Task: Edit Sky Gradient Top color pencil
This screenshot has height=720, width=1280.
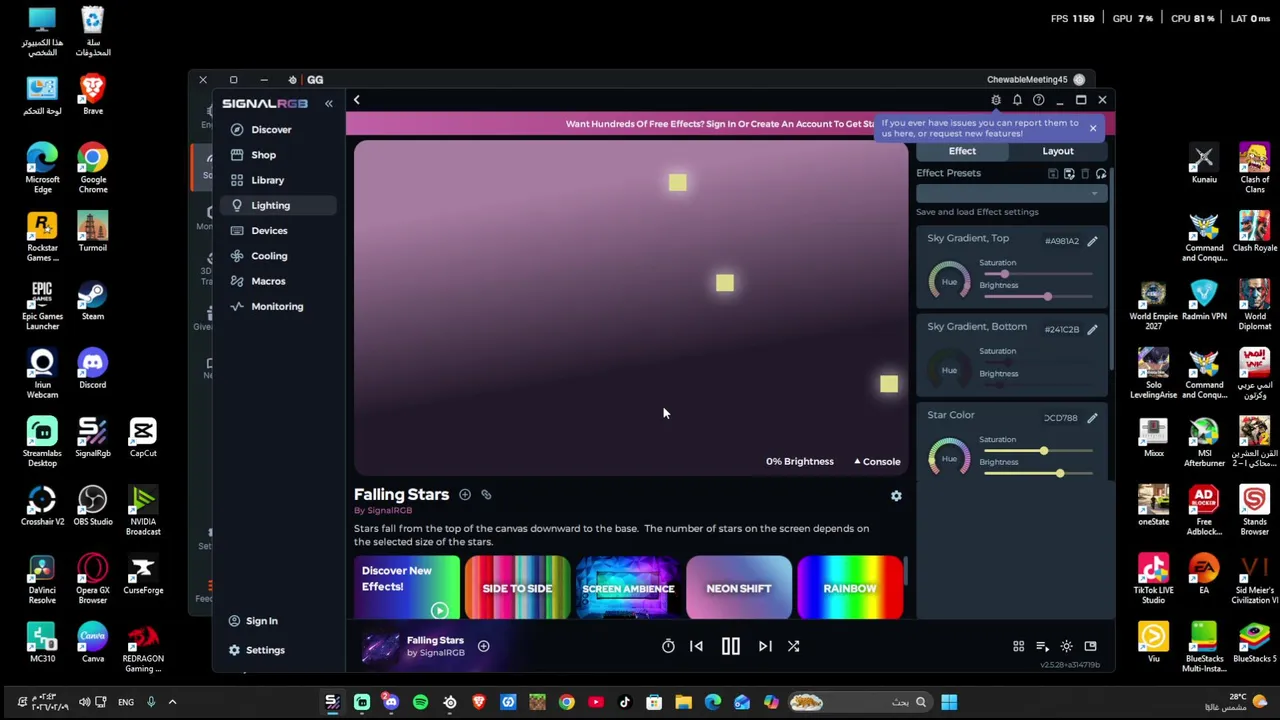Action: coord(1092,241)
